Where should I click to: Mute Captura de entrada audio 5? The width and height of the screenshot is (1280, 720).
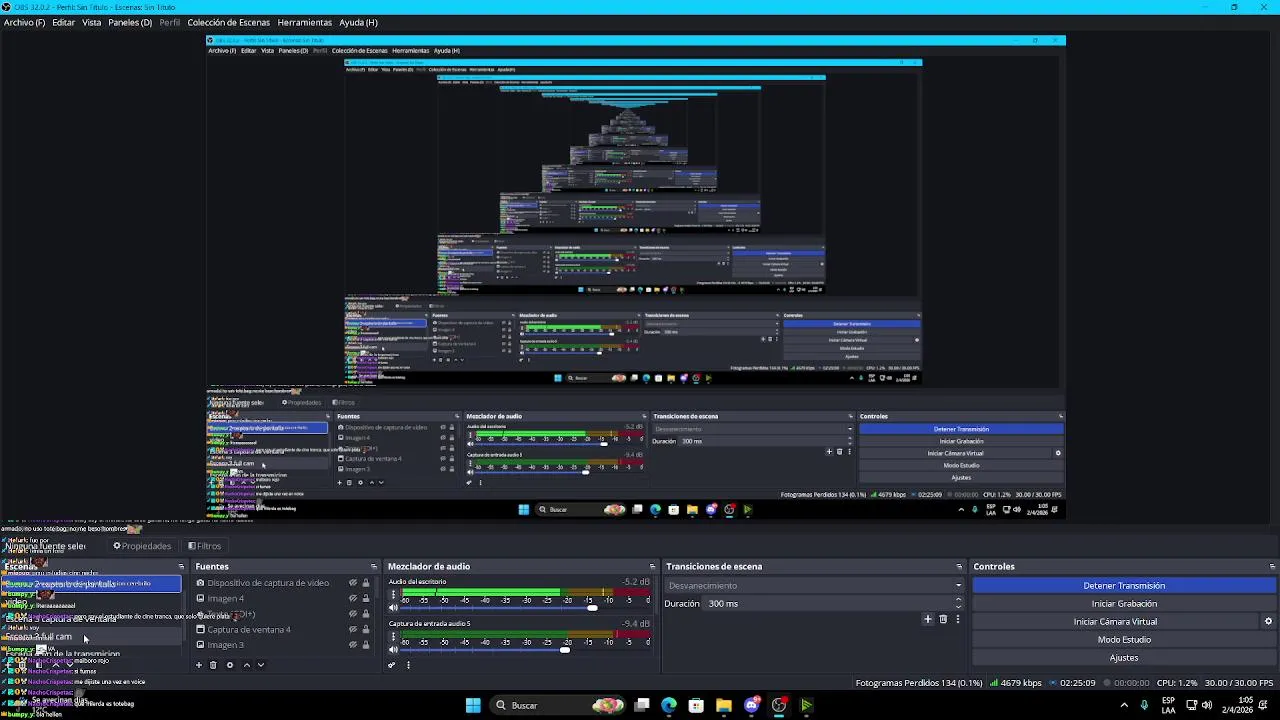393,650
